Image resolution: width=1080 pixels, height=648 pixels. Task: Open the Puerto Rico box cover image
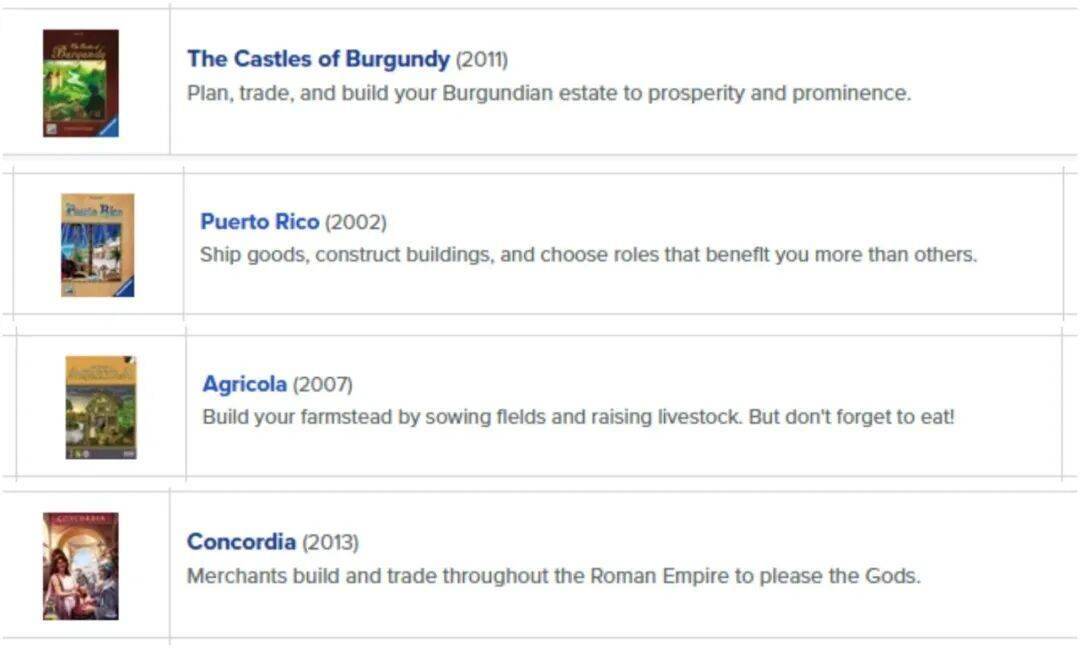97,244
